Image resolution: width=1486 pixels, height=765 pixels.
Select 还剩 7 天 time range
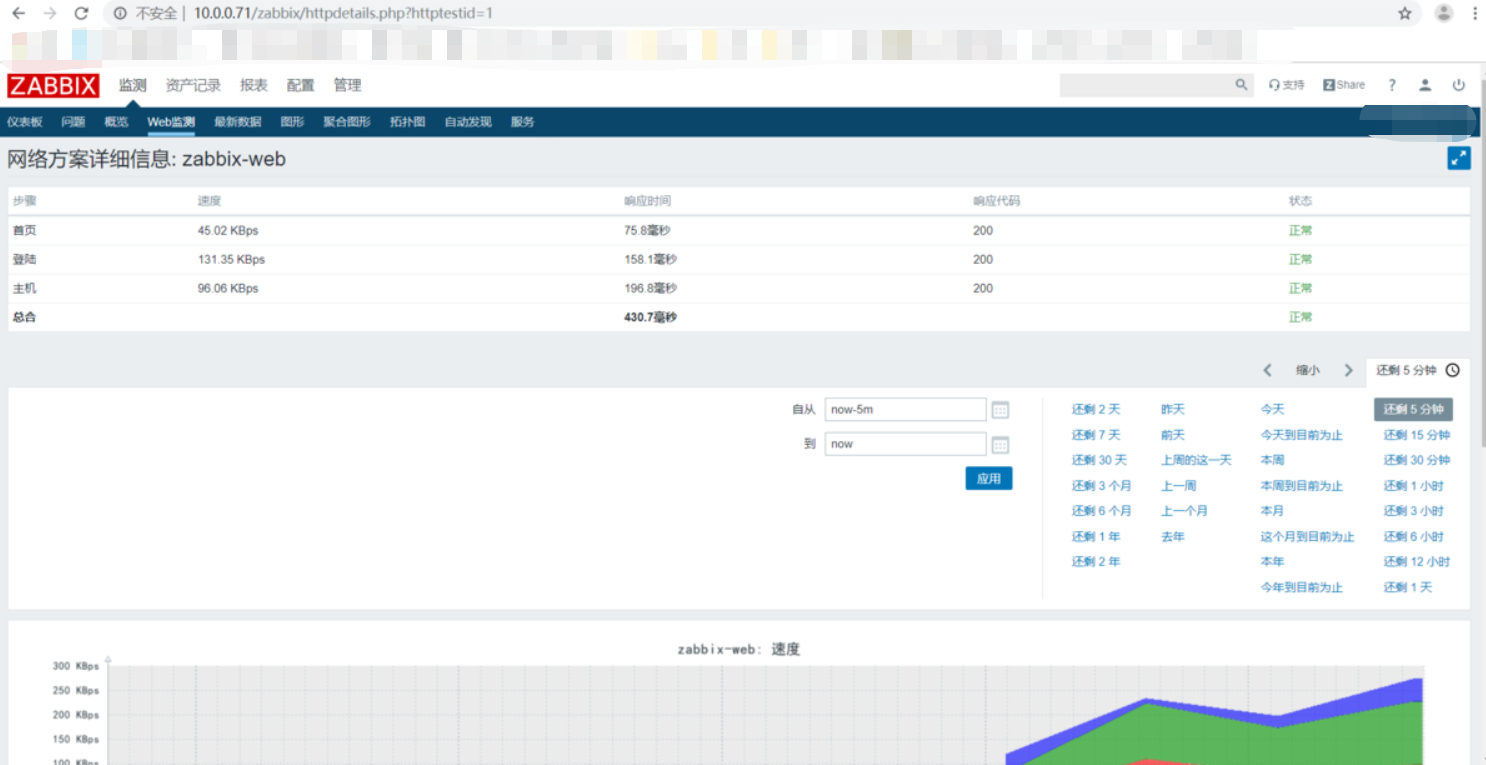1096,435
